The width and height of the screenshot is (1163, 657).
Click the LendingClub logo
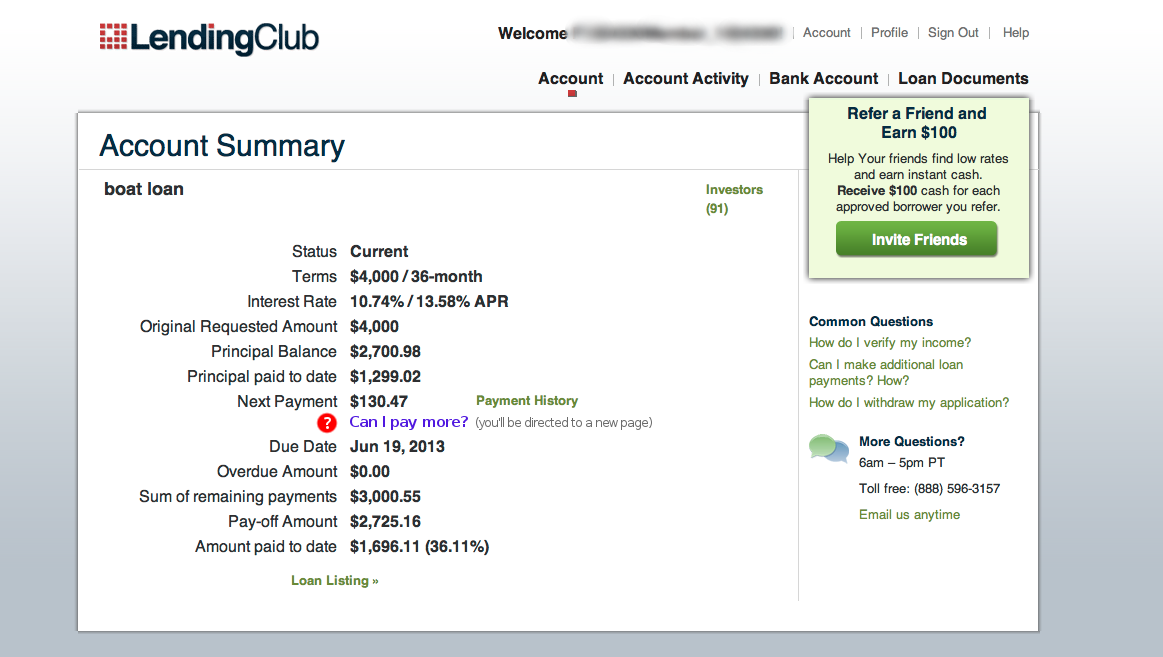tap(209, 39)
